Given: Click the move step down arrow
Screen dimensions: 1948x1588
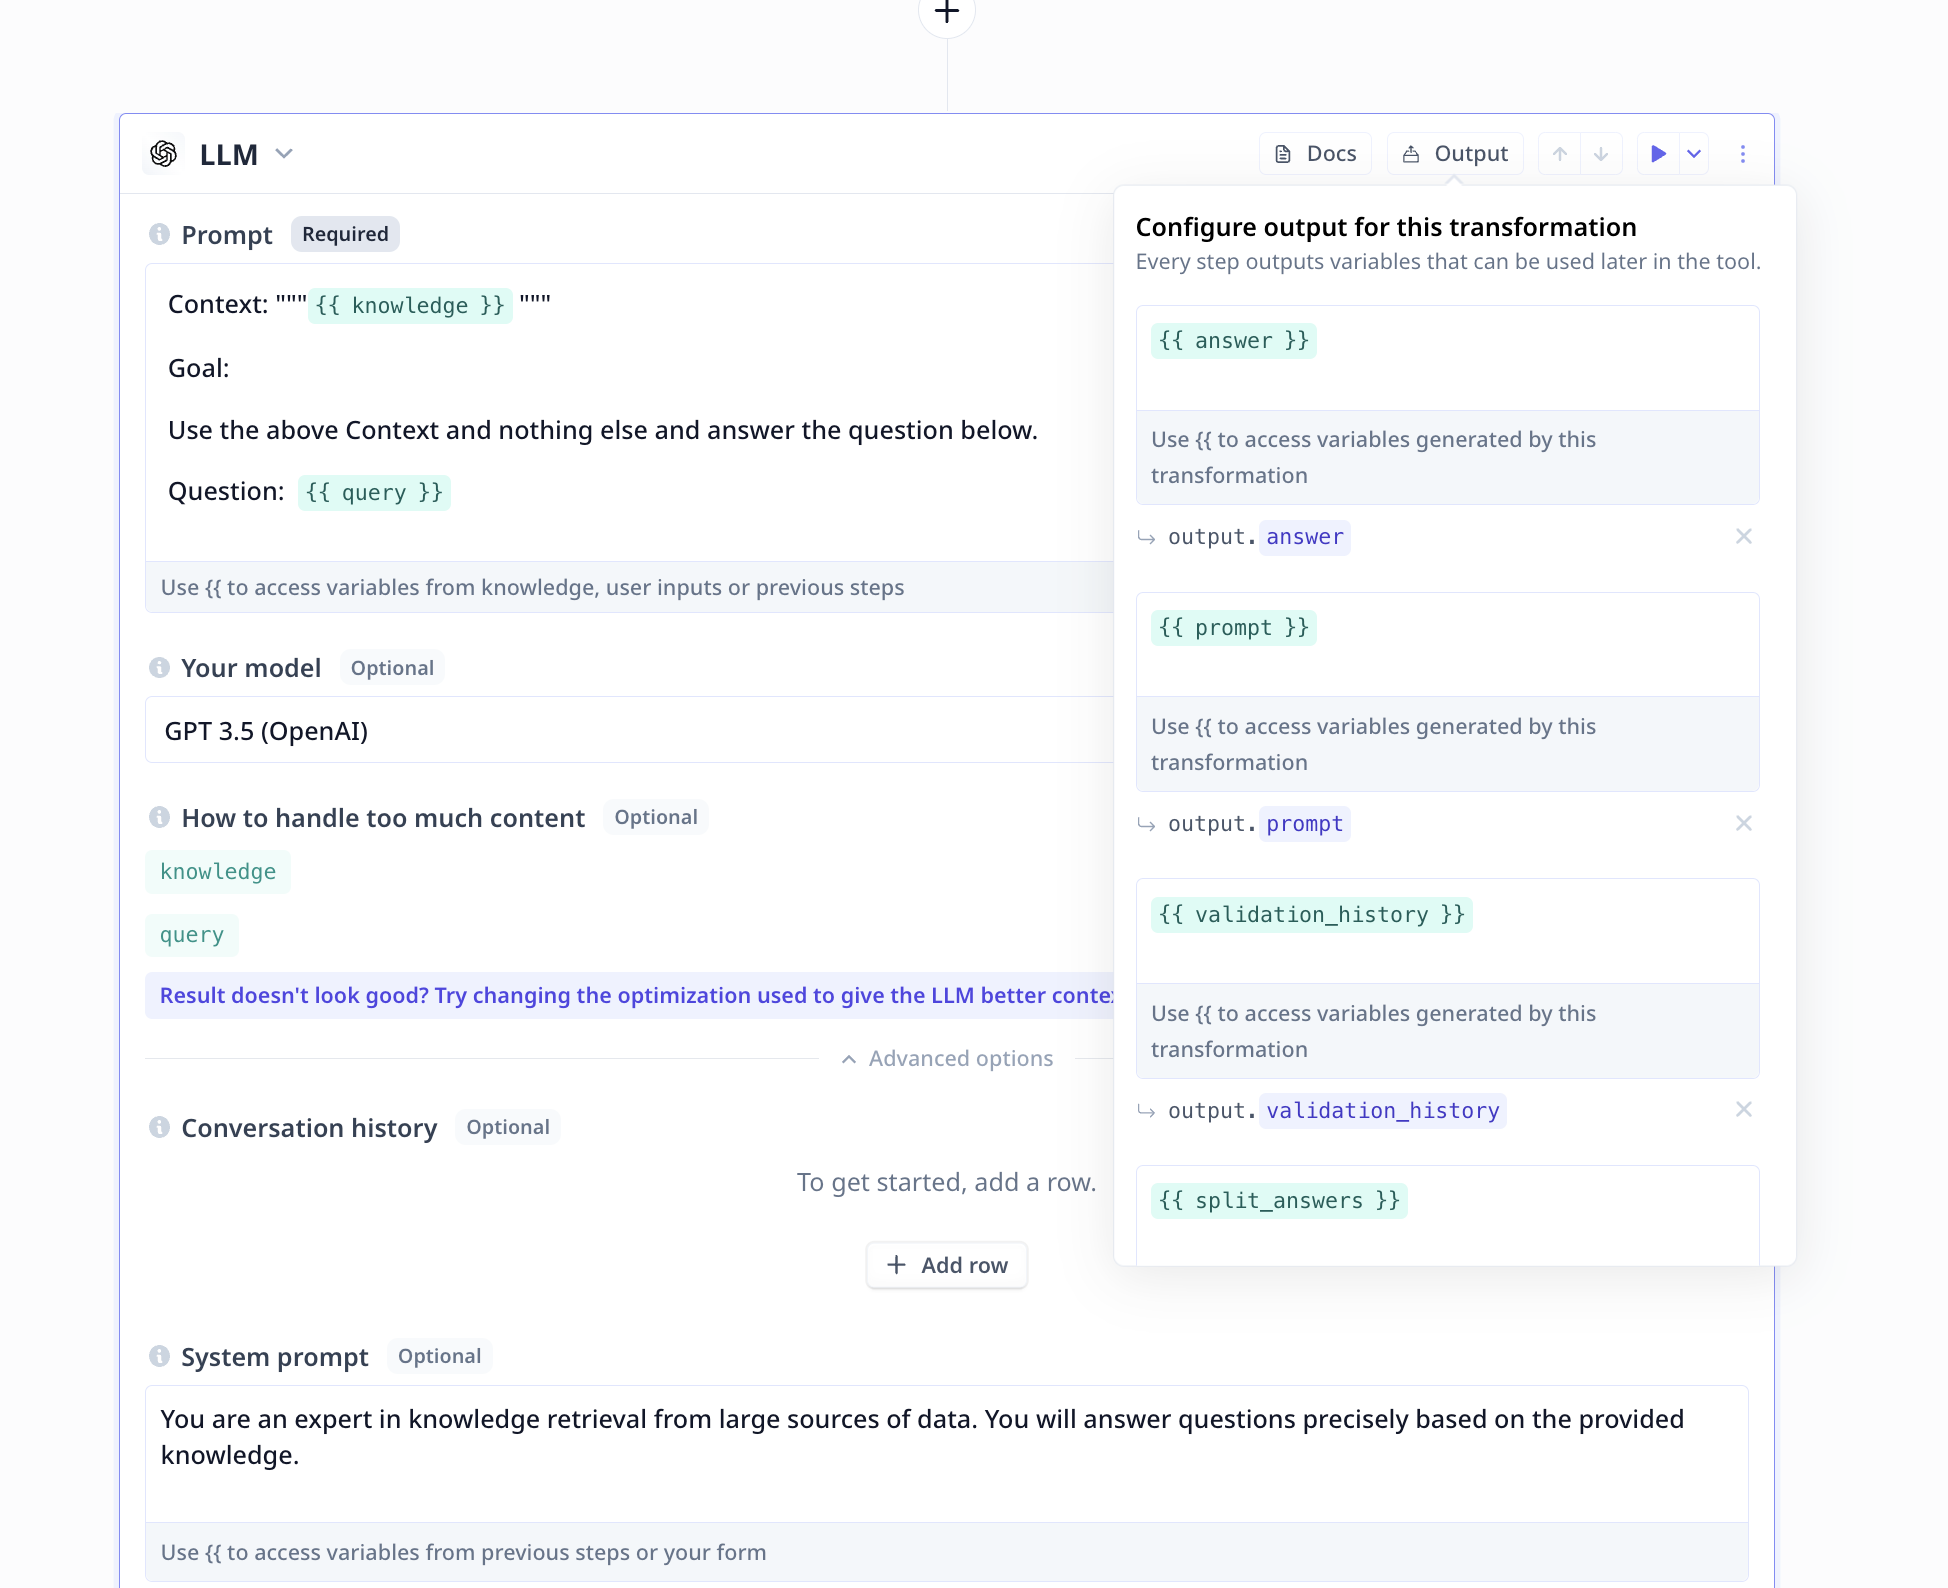Looking at the screenshot, I should tap(1600, 154).
